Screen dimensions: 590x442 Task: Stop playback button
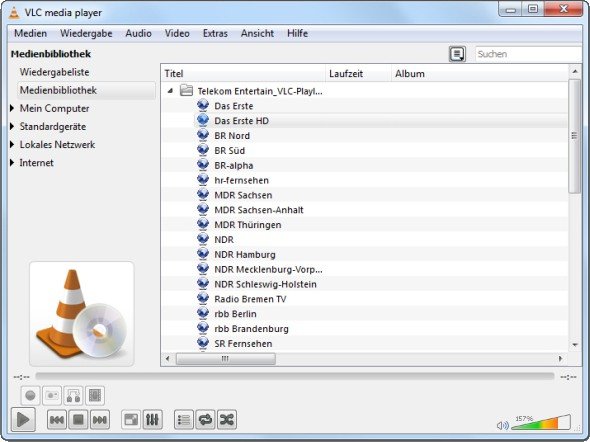click(x=78, y=419)
